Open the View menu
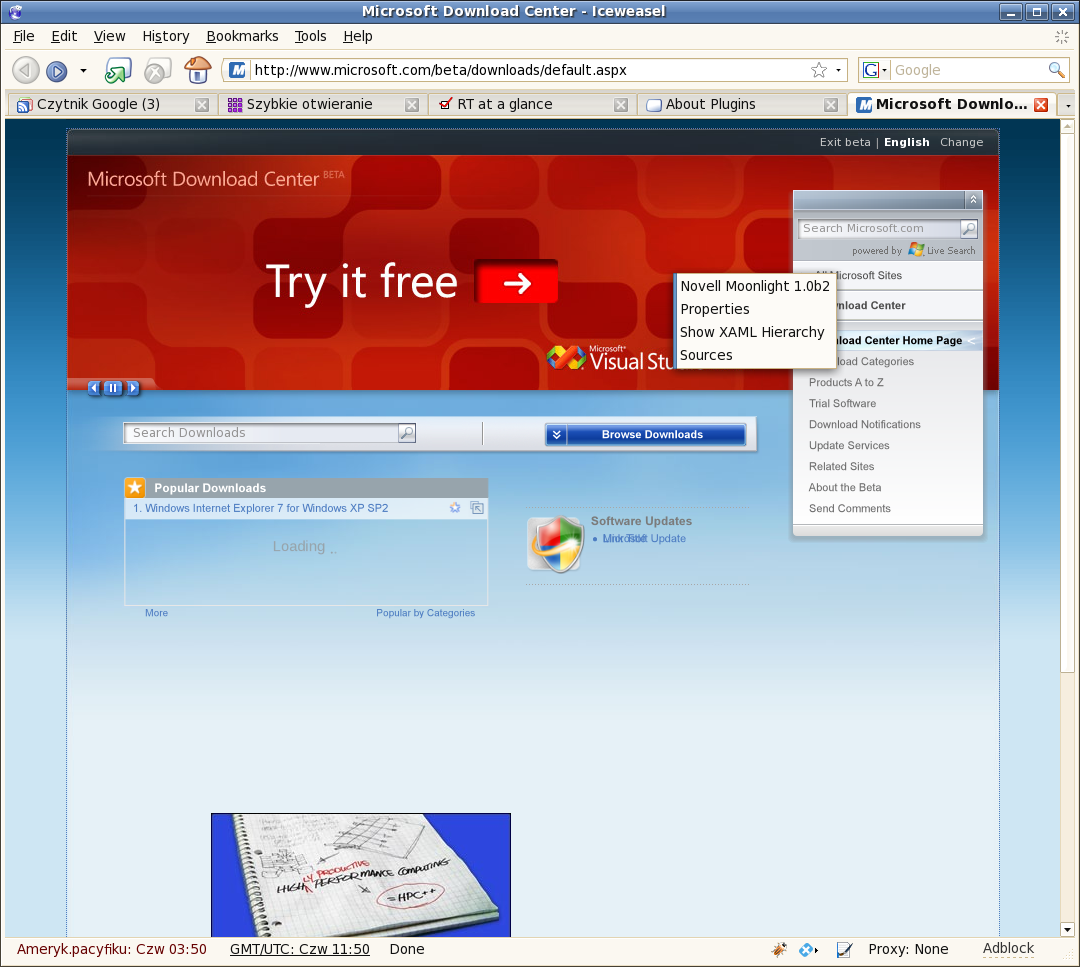Image resolution: width=1080 pixels, height=967 pixels. tap(110, 36)
